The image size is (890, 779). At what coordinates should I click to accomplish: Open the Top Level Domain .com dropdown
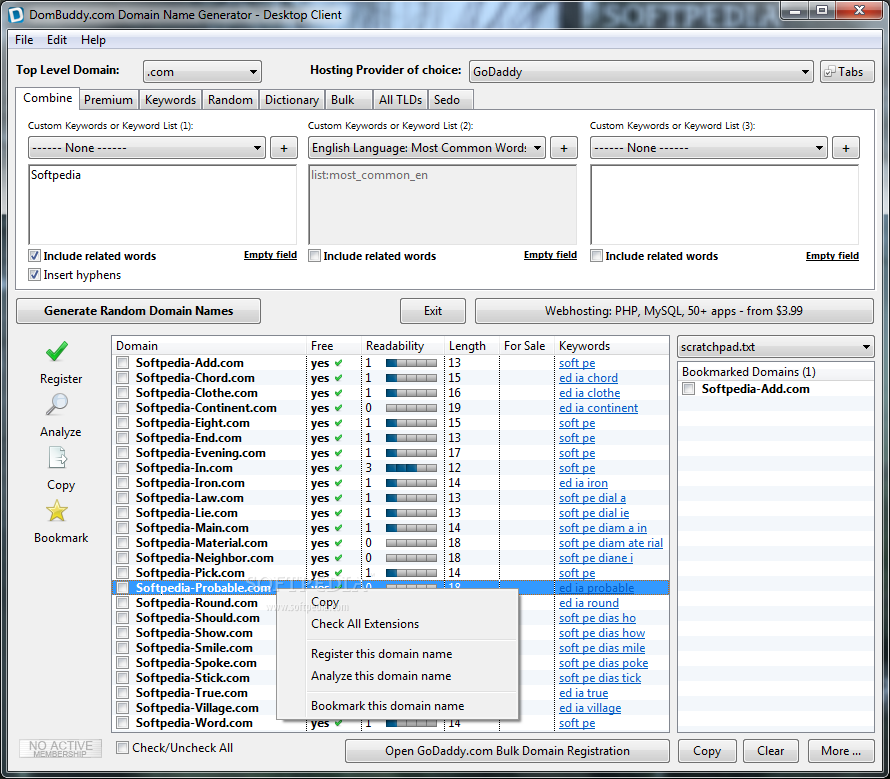pos(202,72)
